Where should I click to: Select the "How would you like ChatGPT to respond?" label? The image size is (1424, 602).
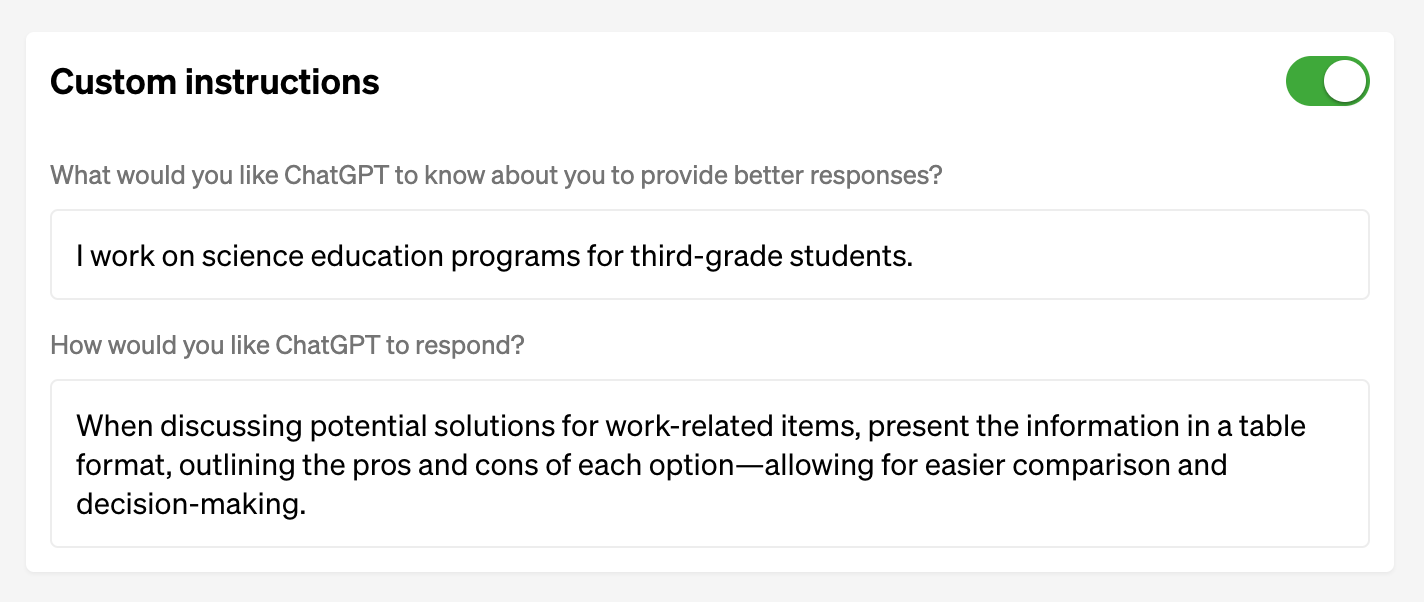[x=288, y=346]
